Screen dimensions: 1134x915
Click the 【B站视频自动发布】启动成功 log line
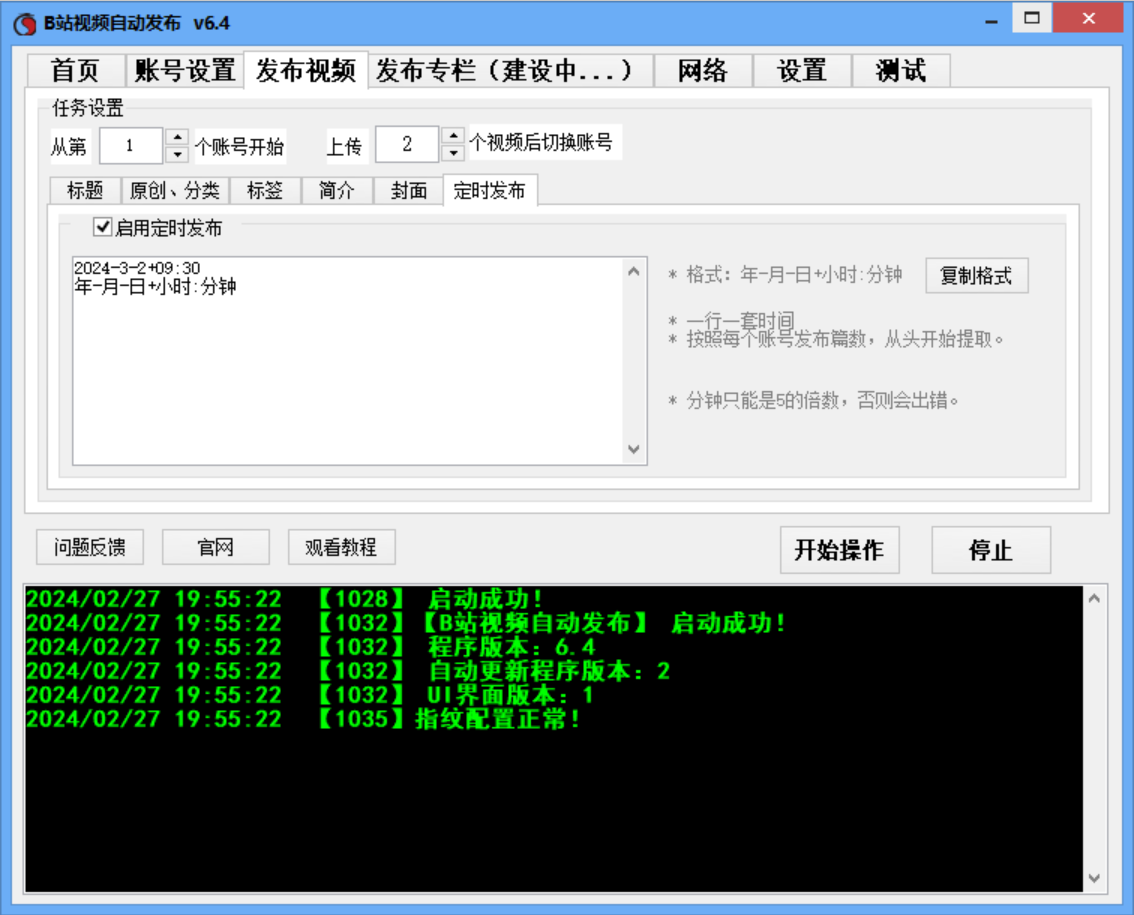(406, 623)
